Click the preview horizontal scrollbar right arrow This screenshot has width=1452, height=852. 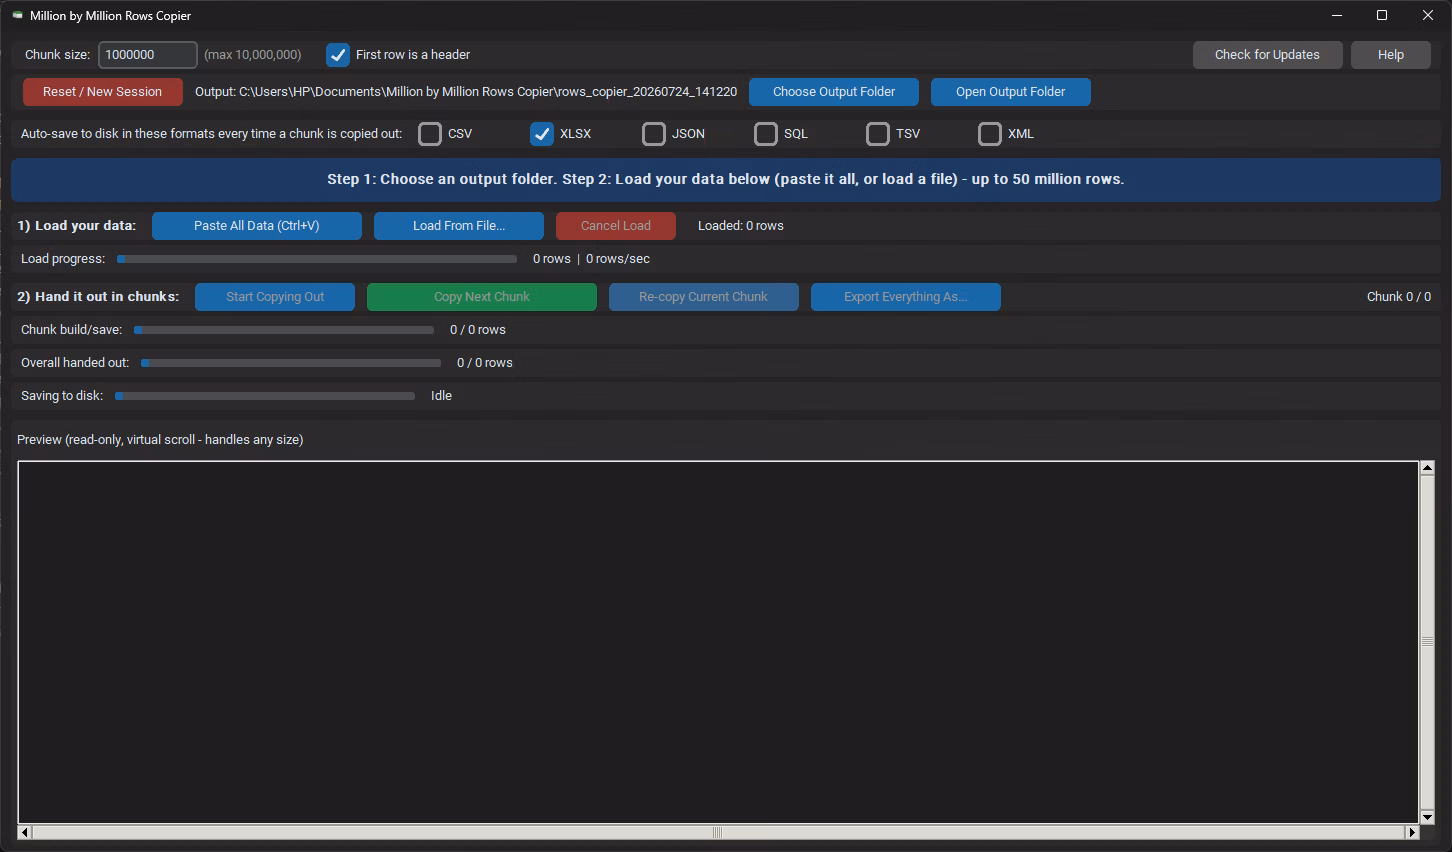[x=1412, y=832]
